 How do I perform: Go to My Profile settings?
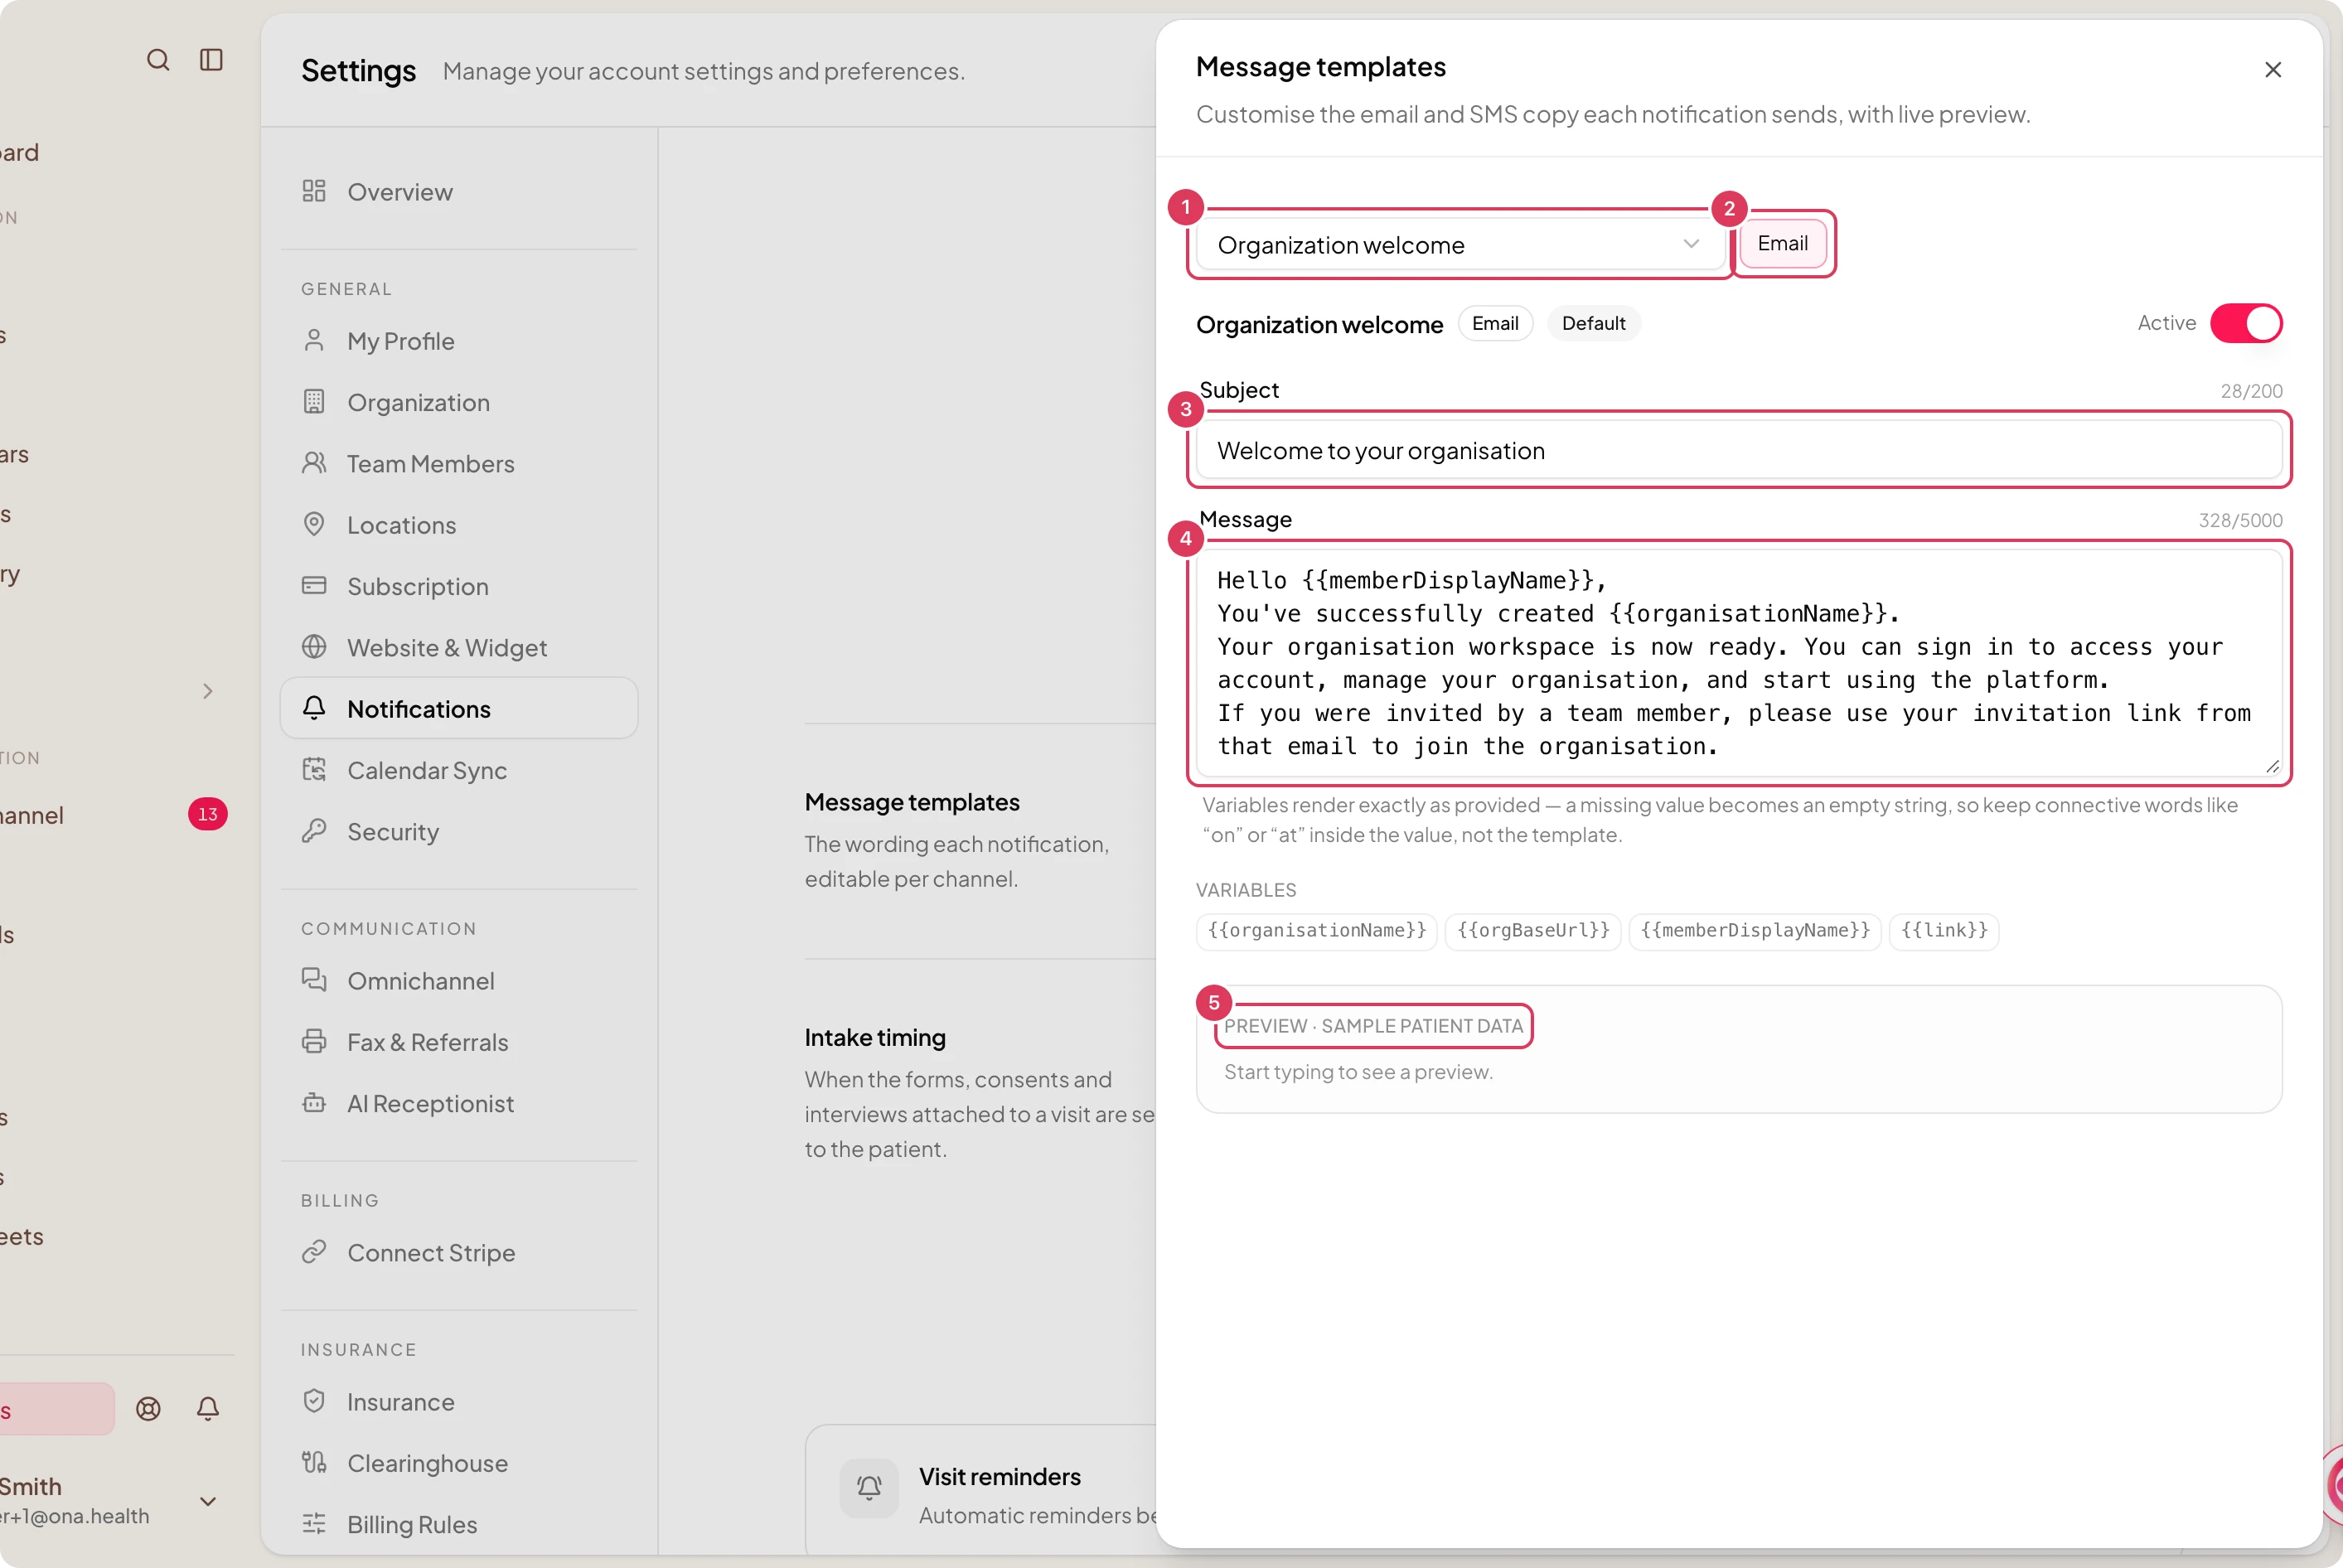point(459,341)
